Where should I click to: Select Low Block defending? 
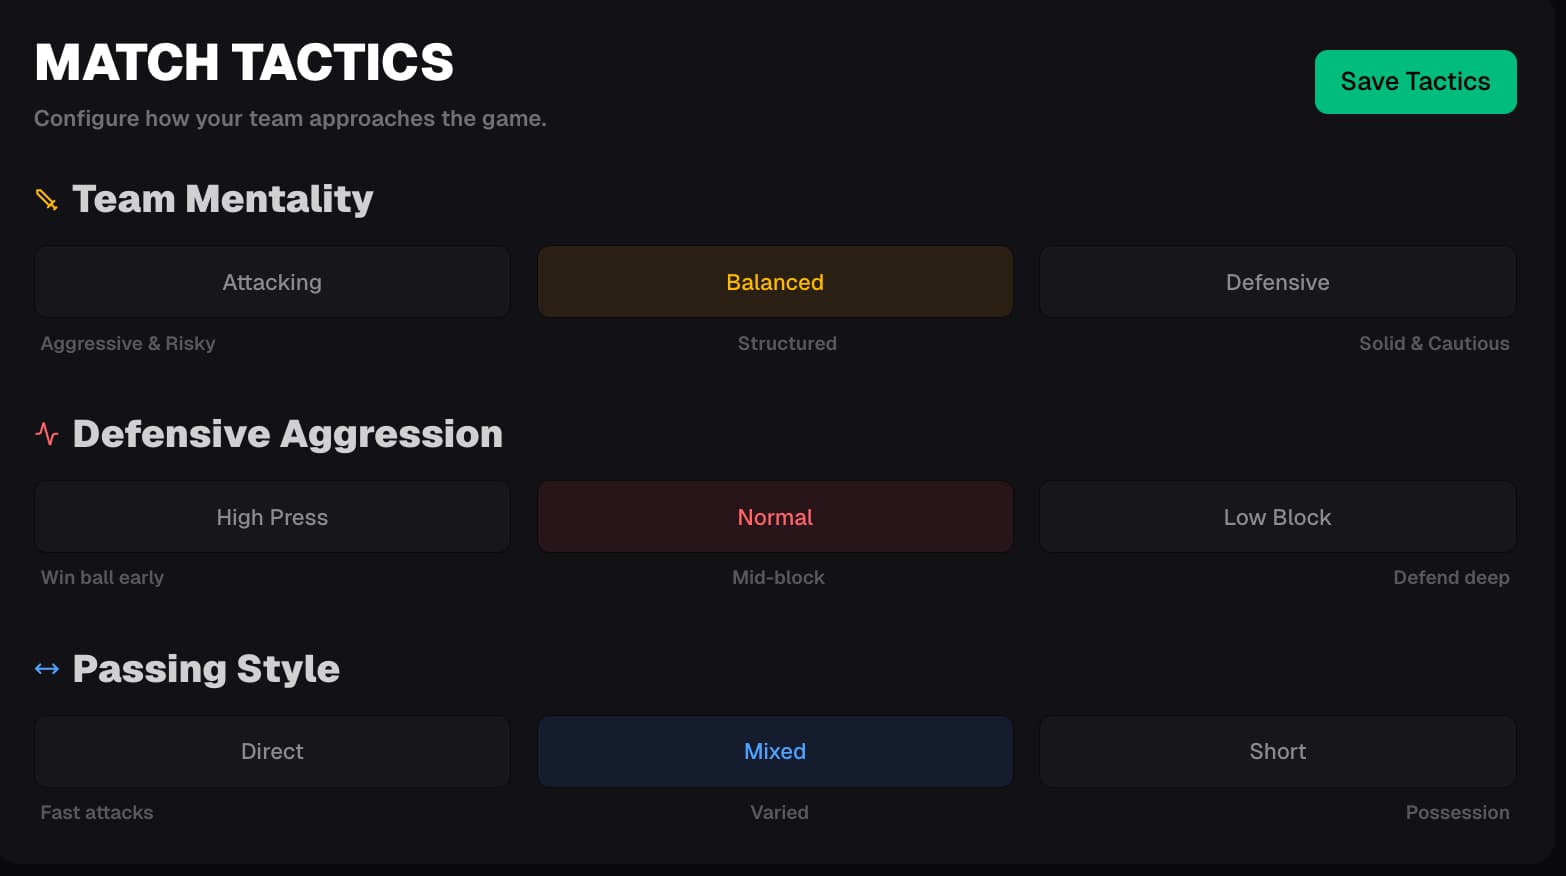coord(1277,517)
